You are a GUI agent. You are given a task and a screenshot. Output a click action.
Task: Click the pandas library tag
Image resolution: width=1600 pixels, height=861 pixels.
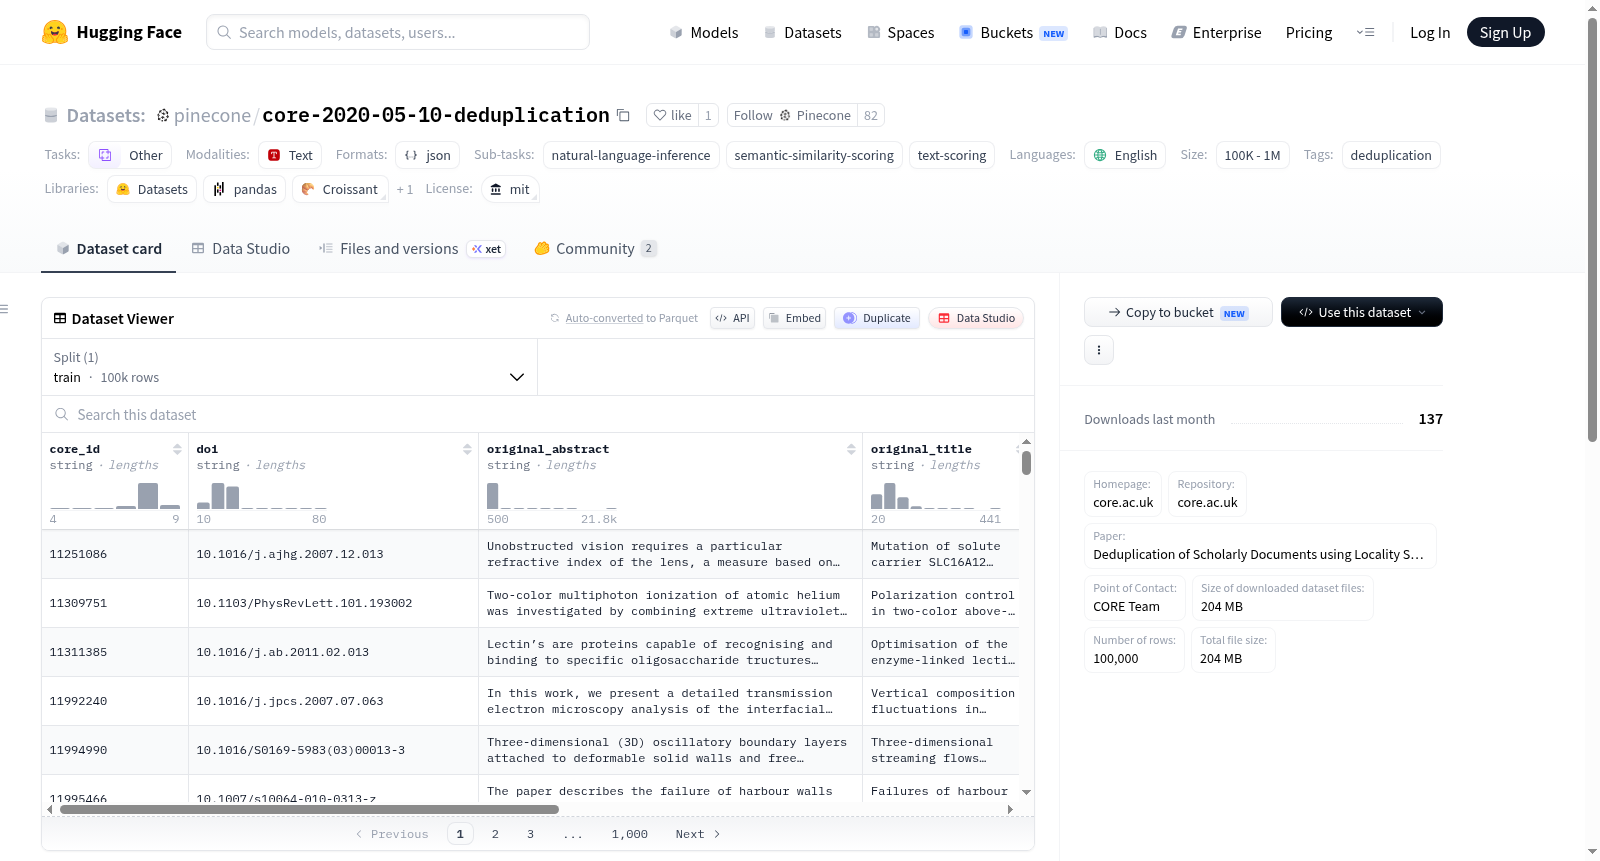pos(245,189)
